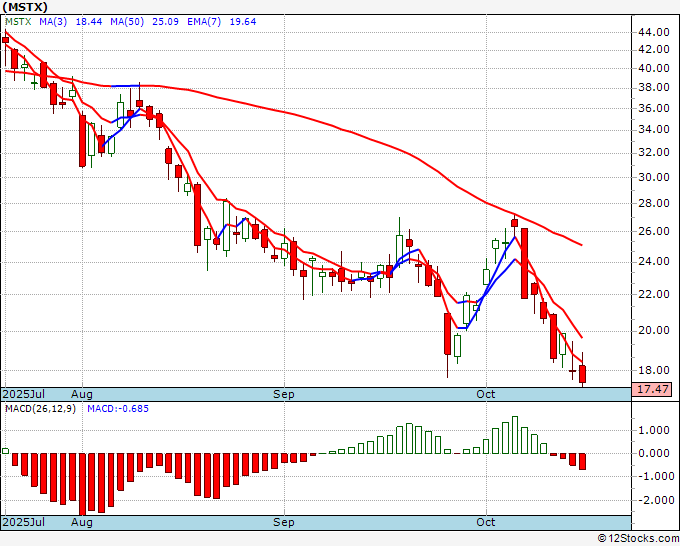The image size is (680, 546).
Task: Click the current price tag 17.47
Action: point(652,389)
